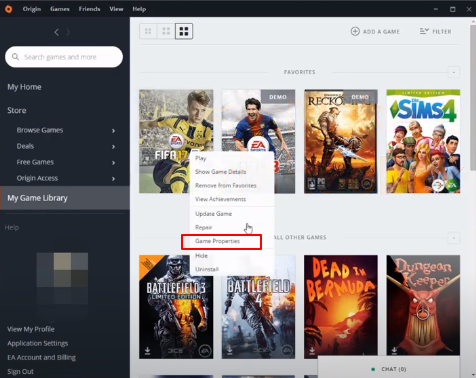The image size is (476, 378).
Task: Minimize the Origin window
Action: [436, 9]
